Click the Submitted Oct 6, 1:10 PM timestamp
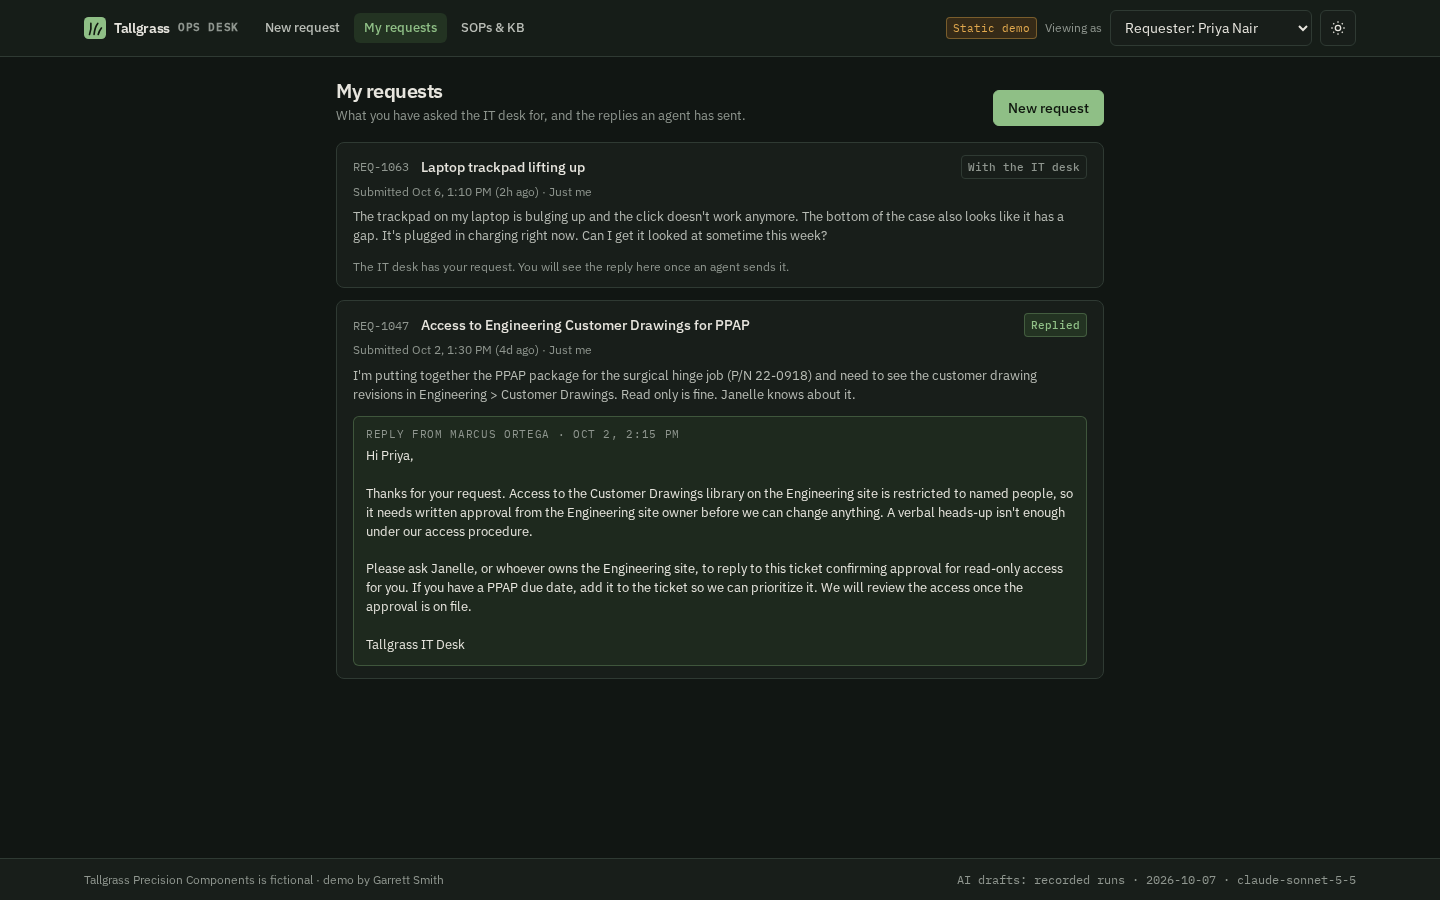 click(x=446, y=192)
